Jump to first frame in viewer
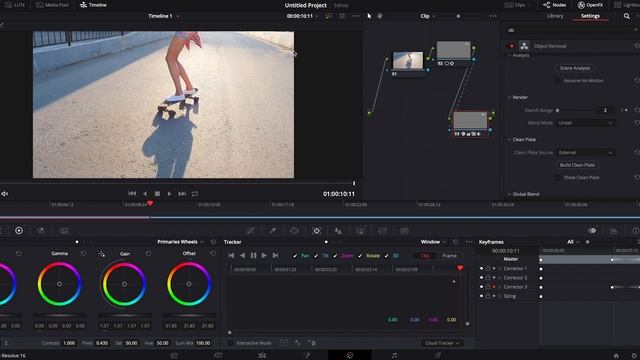 132,193
